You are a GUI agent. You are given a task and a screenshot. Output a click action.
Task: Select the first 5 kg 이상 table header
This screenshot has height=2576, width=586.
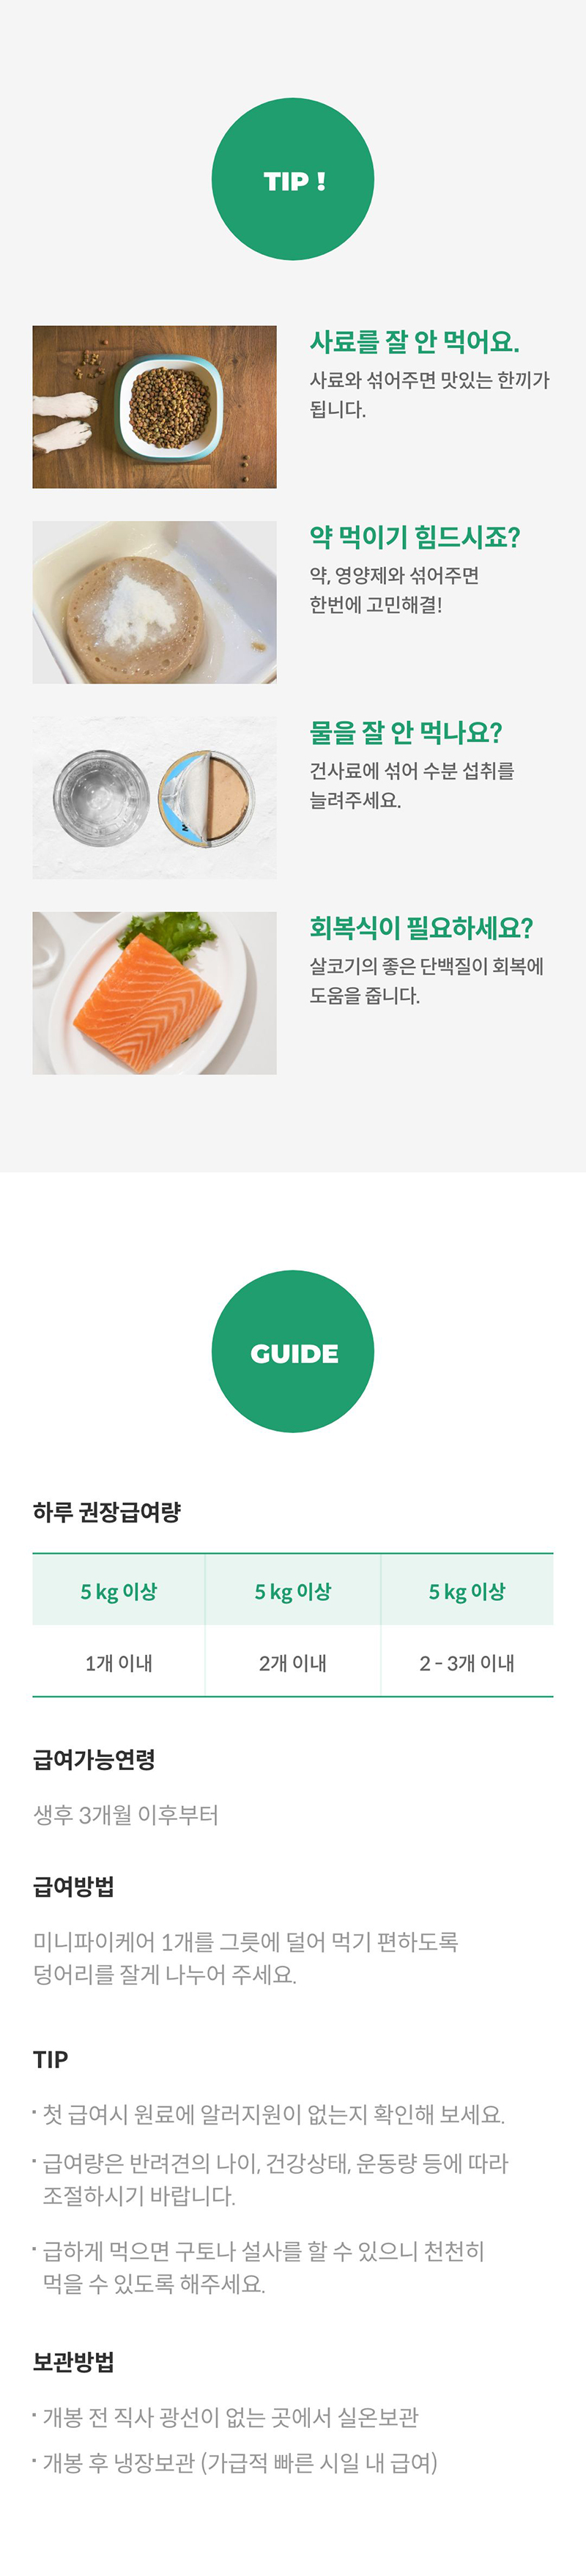coord(119,1591)
